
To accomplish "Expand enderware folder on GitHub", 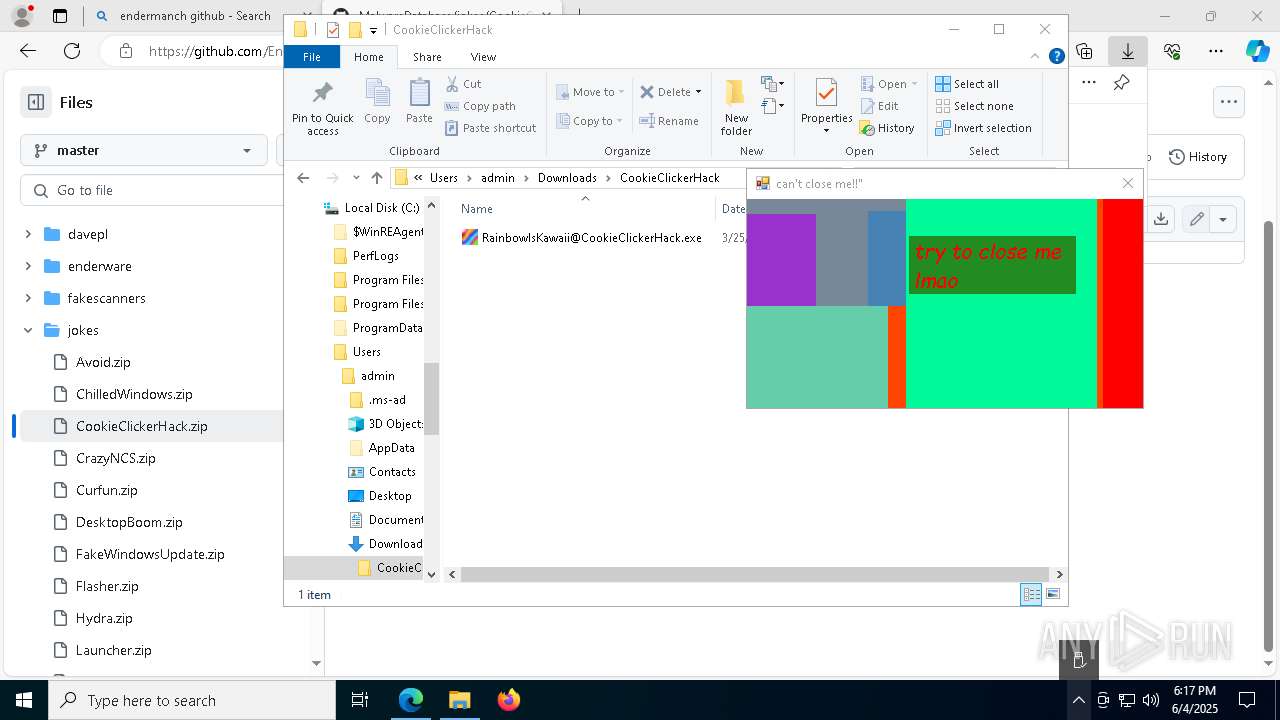I will (28, 266).
